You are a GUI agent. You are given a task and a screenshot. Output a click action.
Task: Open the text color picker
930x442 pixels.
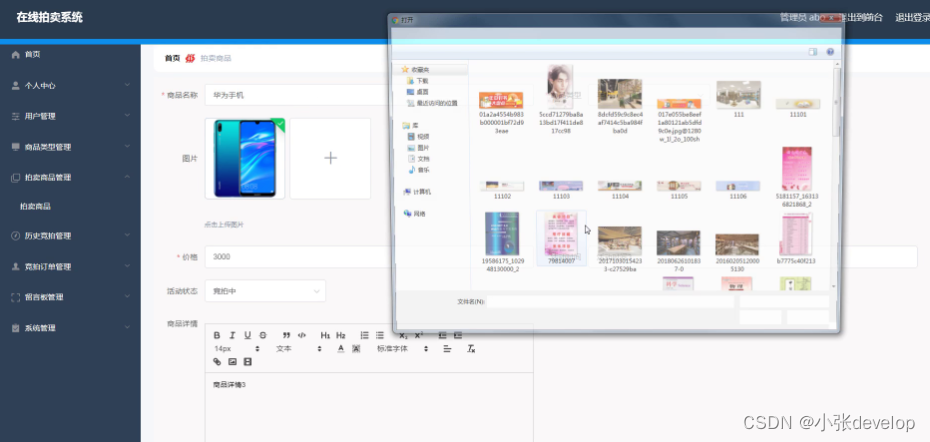(x=341, y=349)
